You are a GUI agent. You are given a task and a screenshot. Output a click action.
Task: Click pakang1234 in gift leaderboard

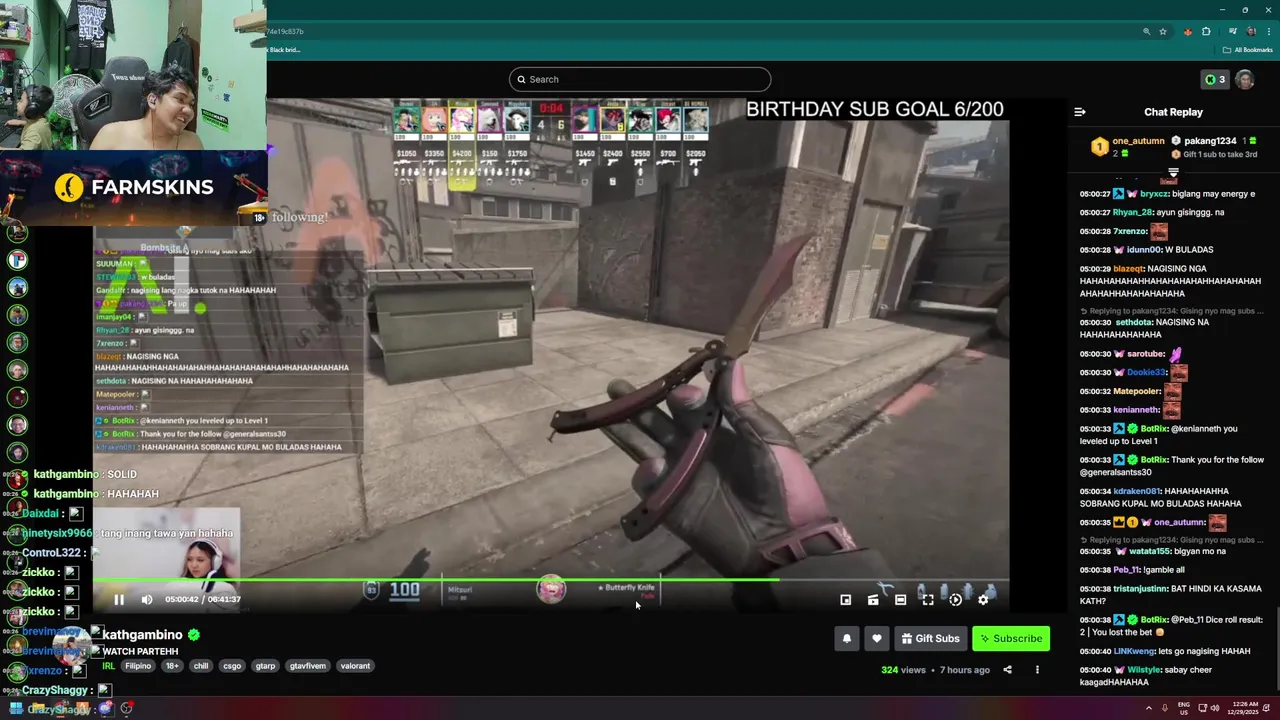(x=1211, y=141)
